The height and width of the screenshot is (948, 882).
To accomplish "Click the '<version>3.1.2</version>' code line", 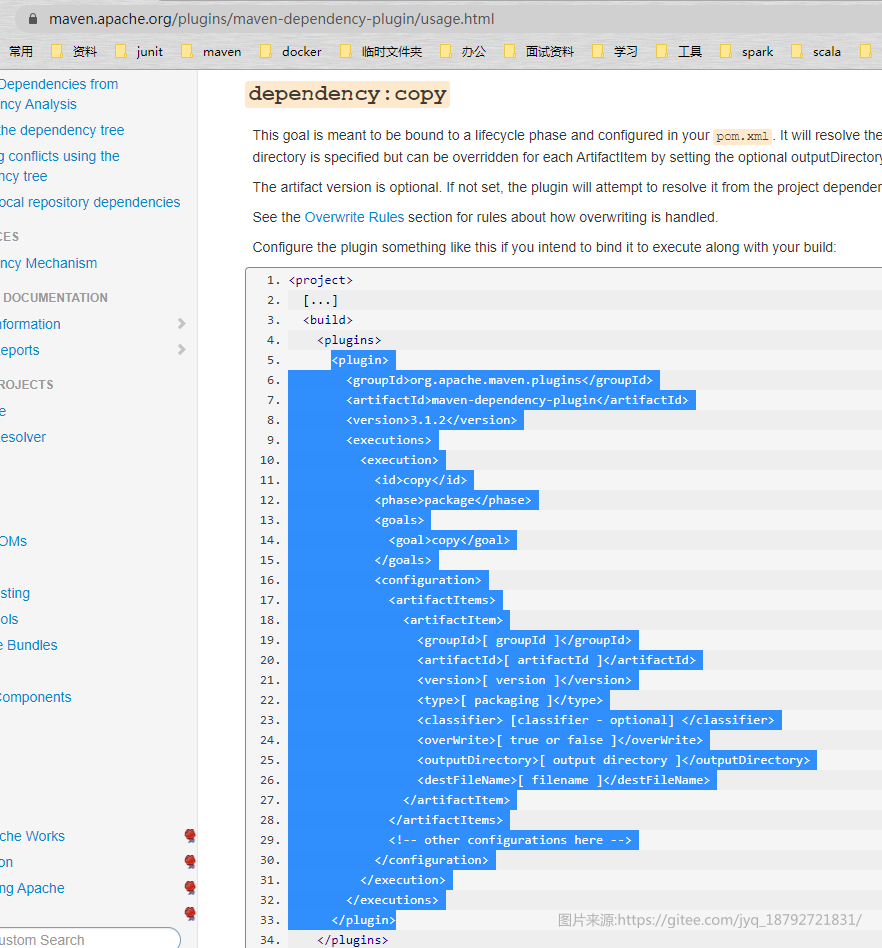I will 432,420.
